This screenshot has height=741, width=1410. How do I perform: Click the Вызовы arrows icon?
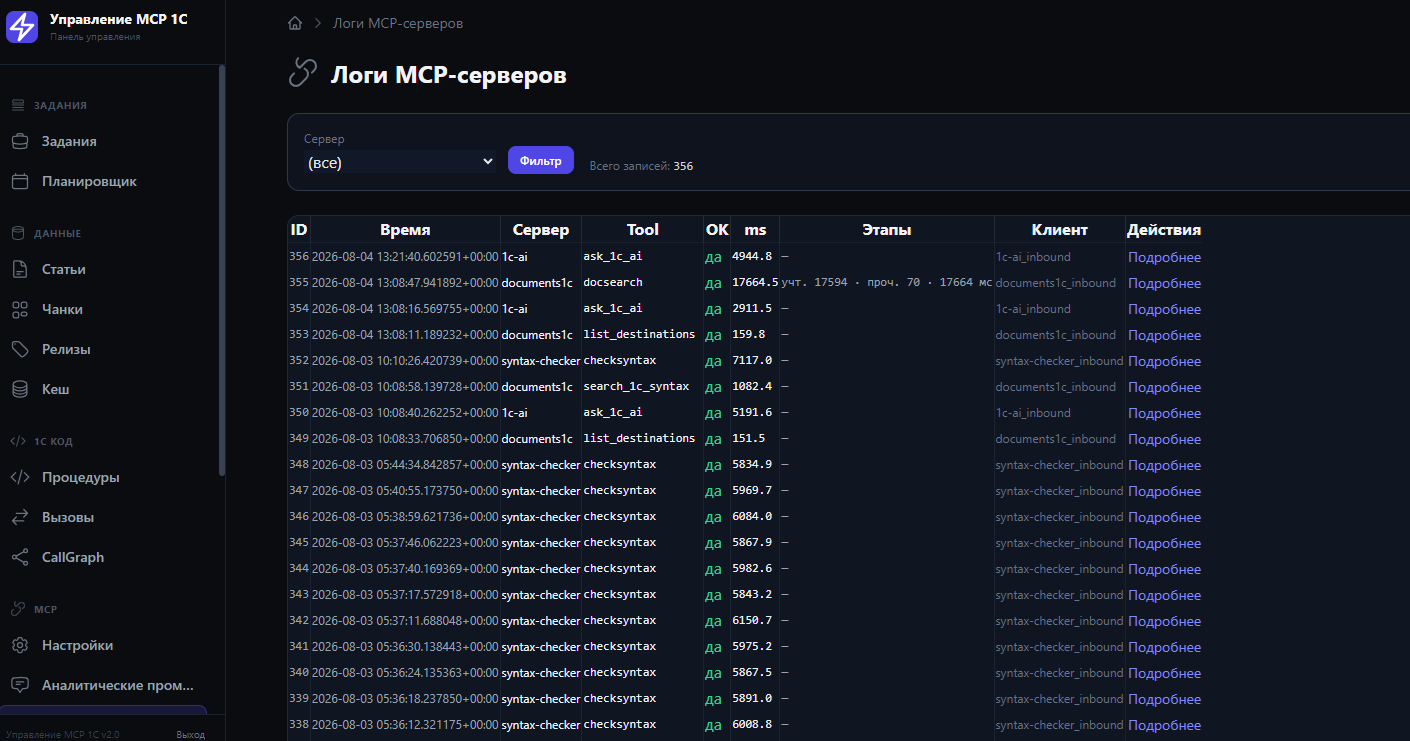[20, 517]
